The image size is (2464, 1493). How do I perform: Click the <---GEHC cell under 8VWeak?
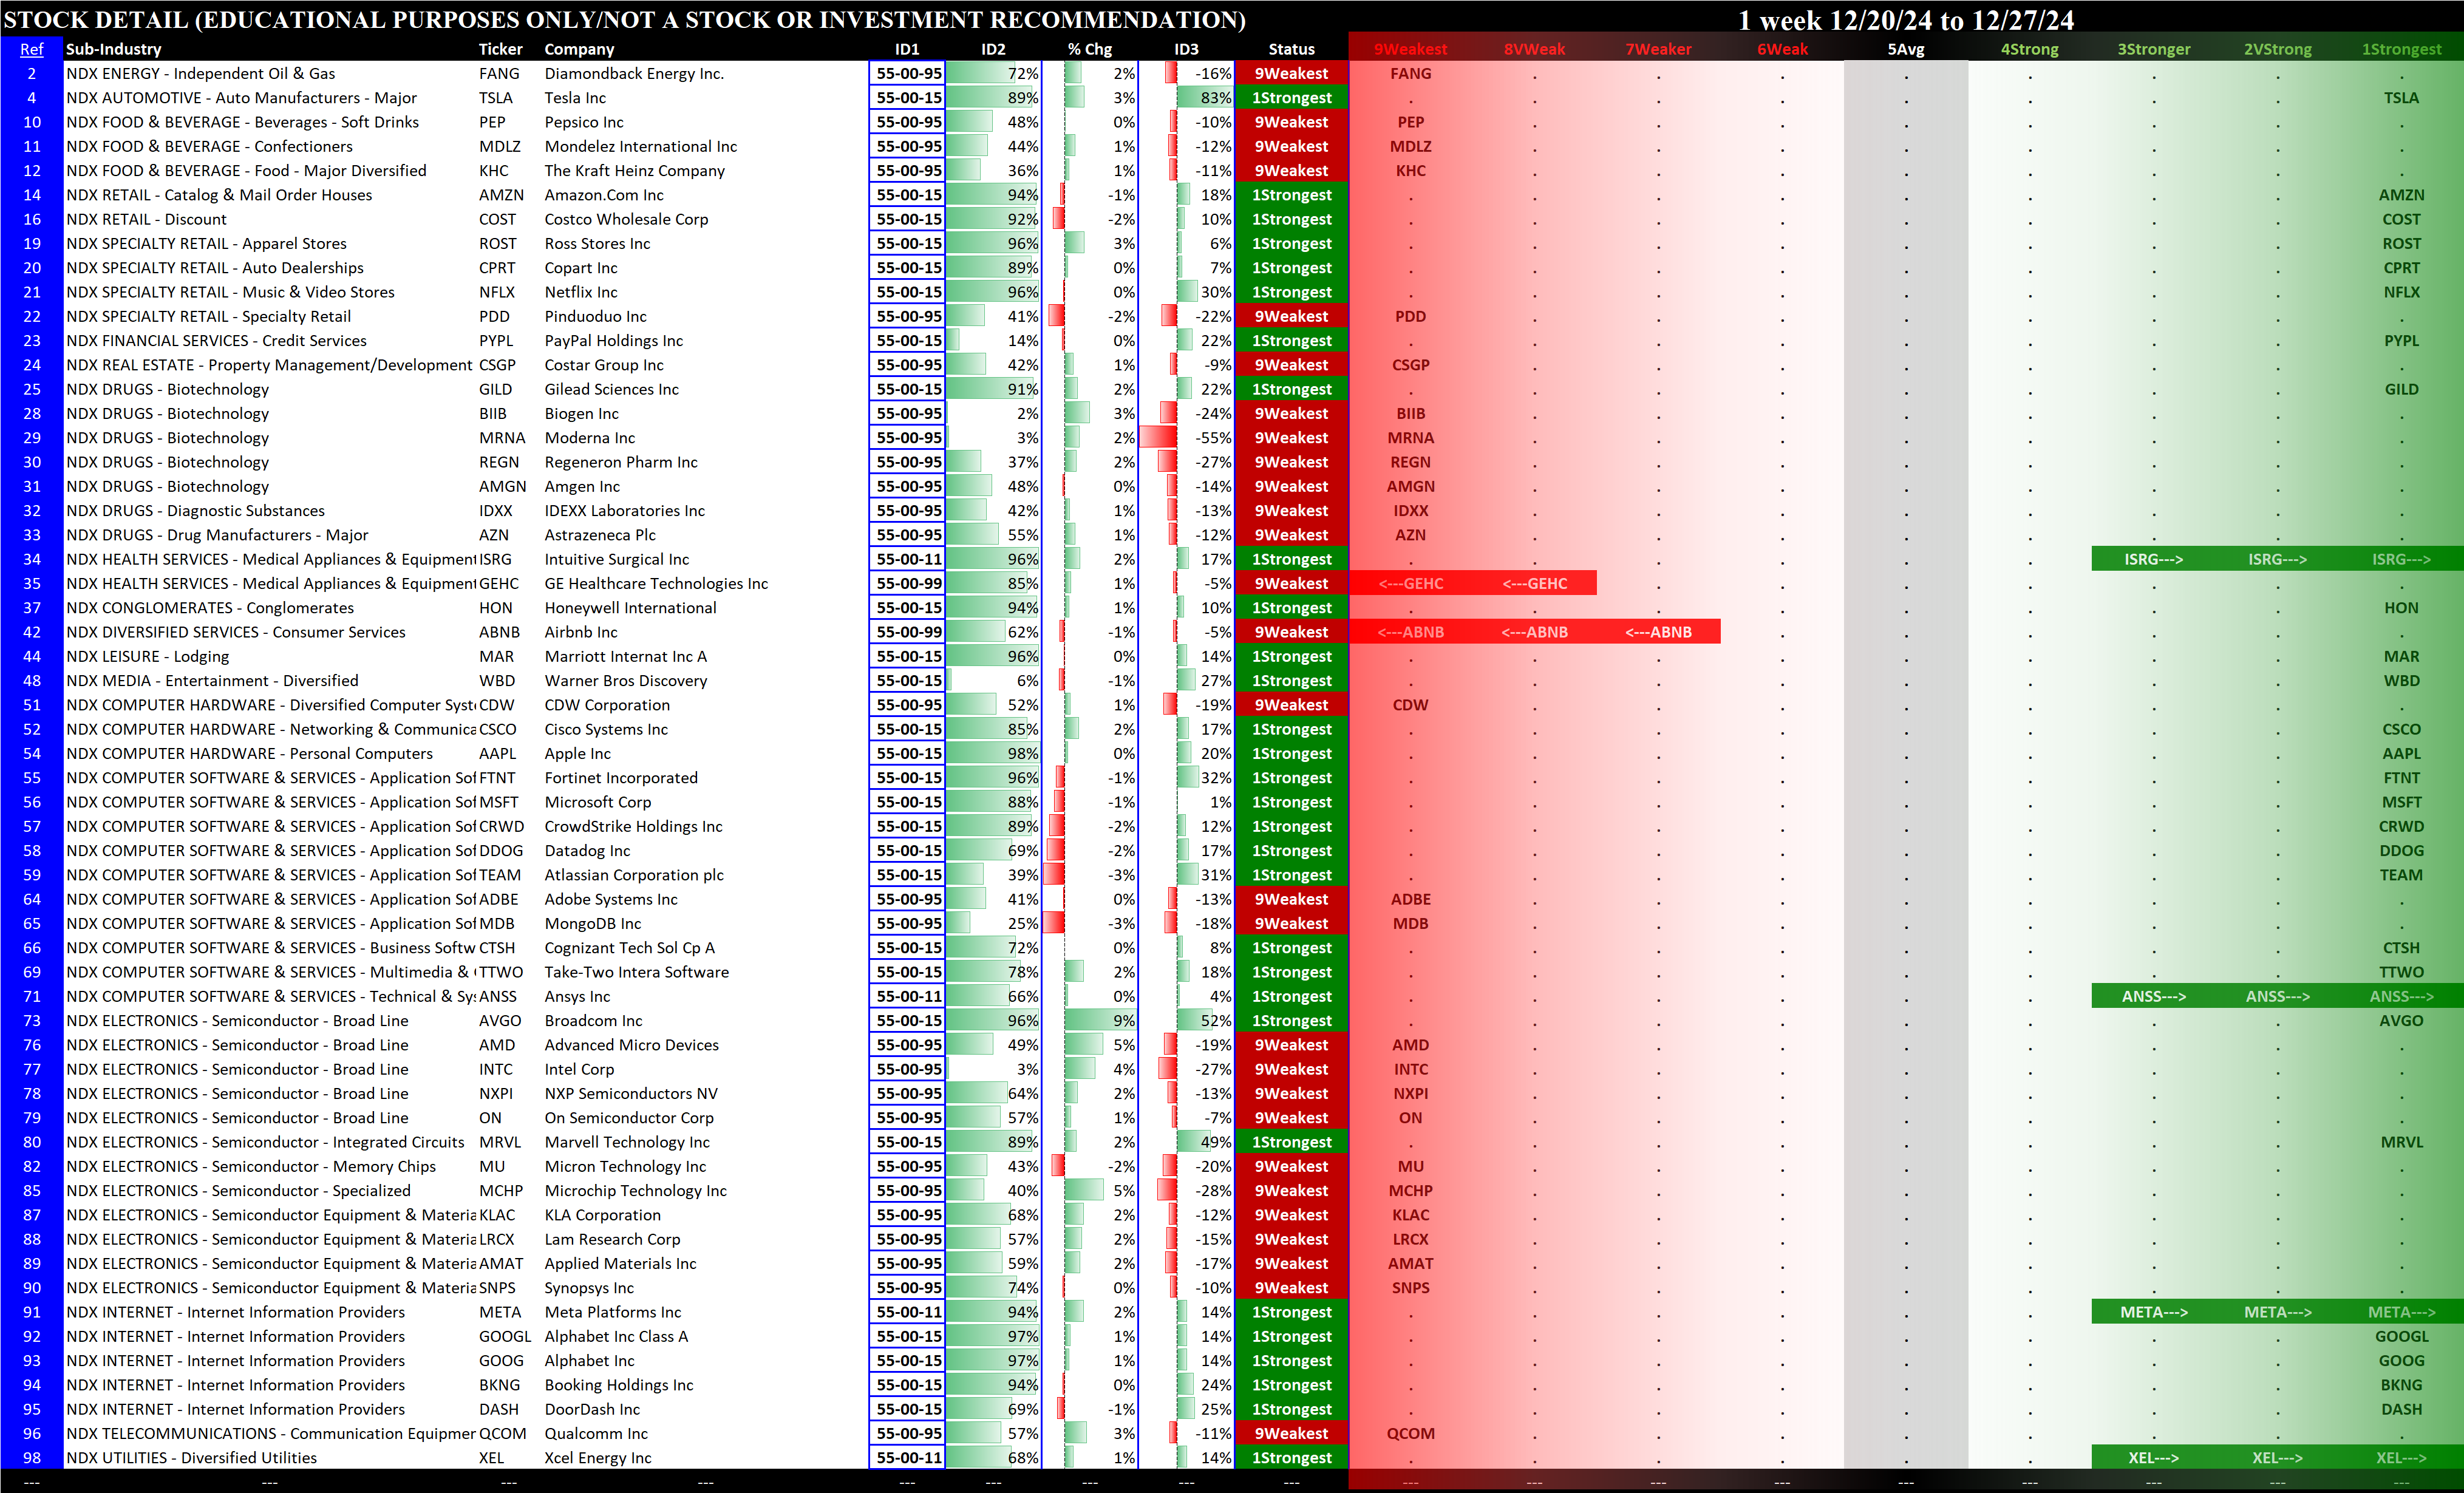[1534, 583]
